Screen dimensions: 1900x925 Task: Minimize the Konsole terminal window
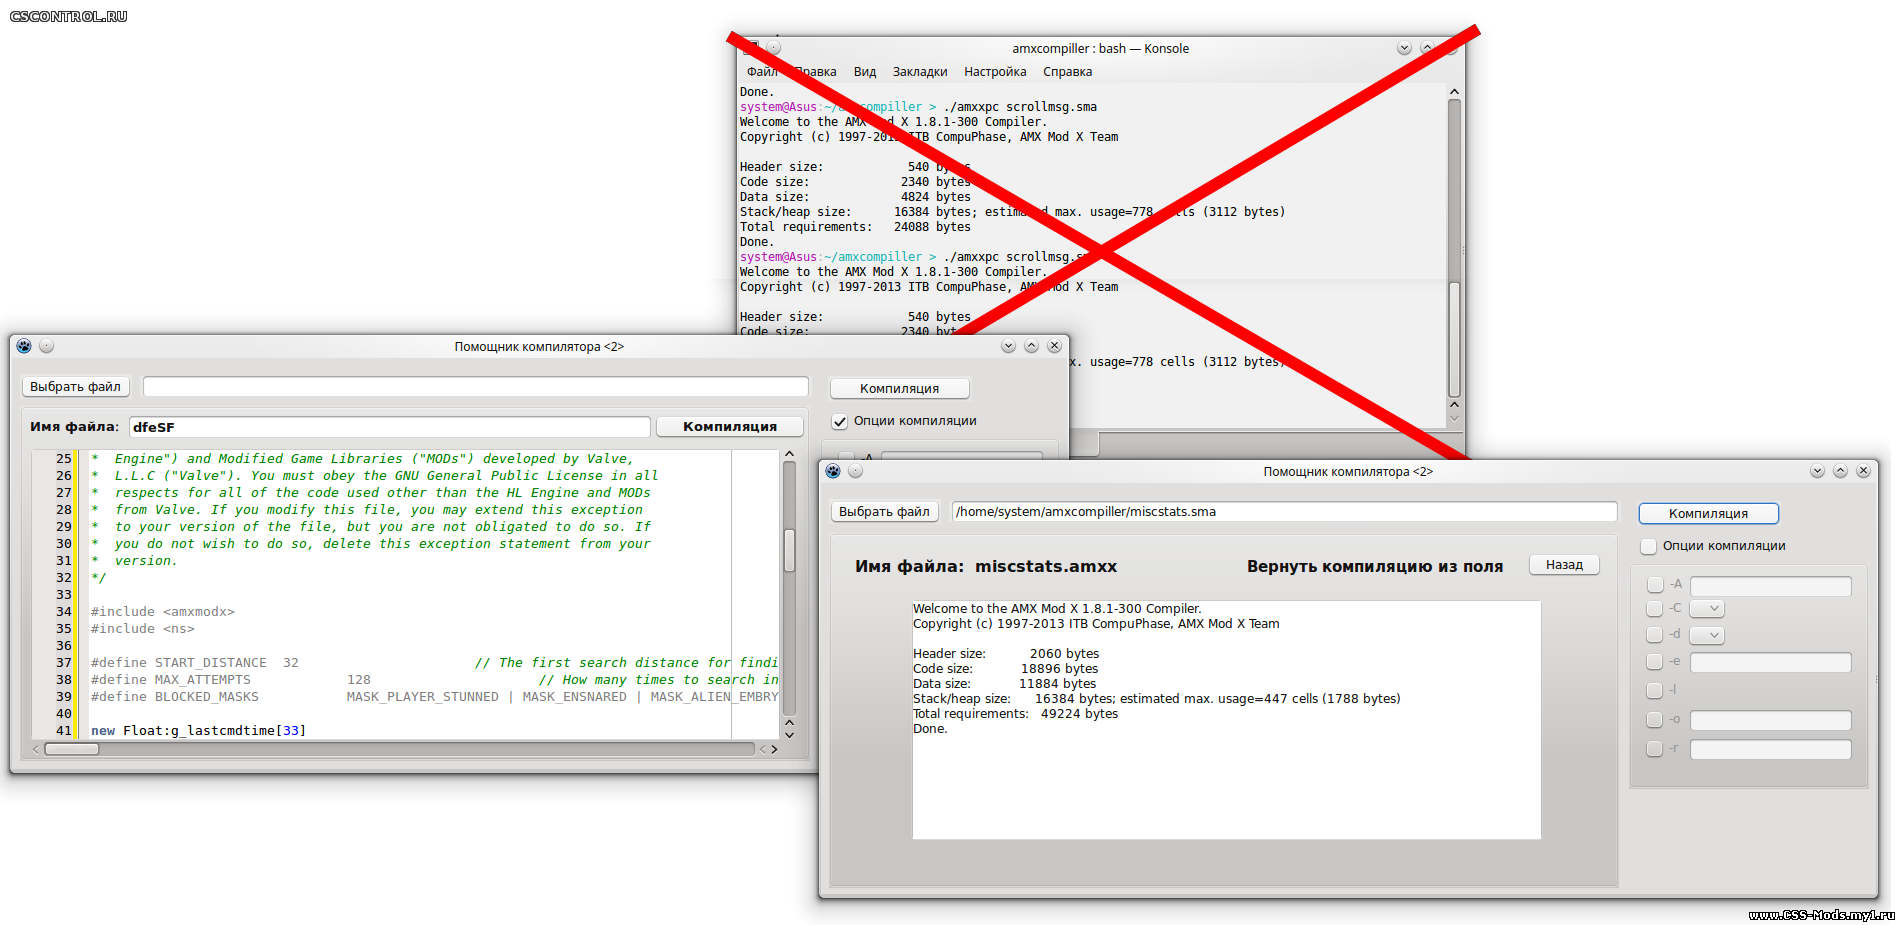click(1404, 48)
